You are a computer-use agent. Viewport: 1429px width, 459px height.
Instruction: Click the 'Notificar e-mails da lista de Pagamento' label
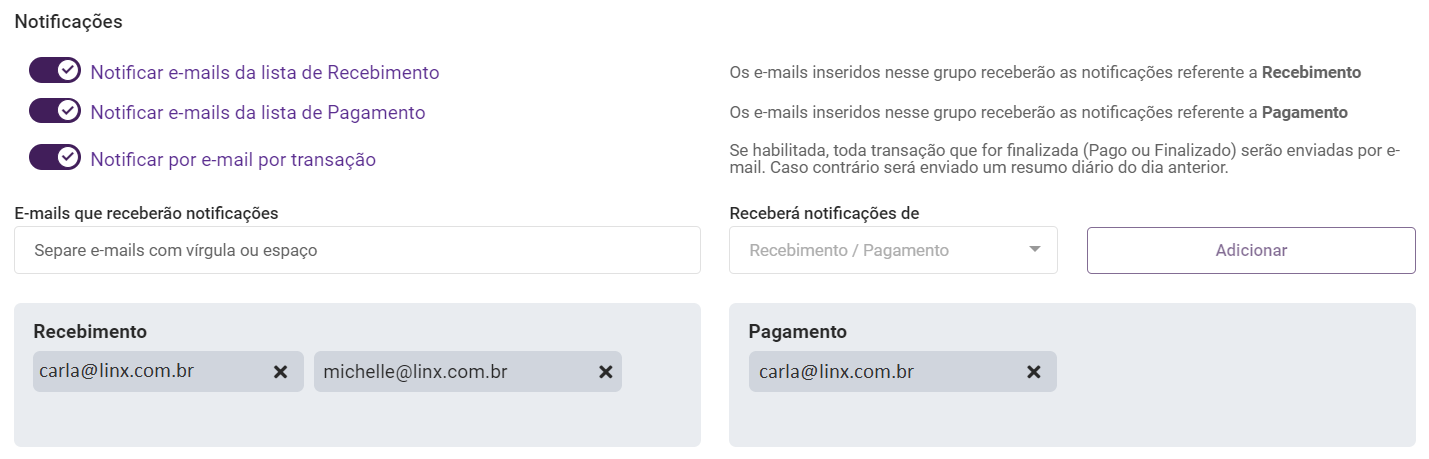[x=258, y=113]
